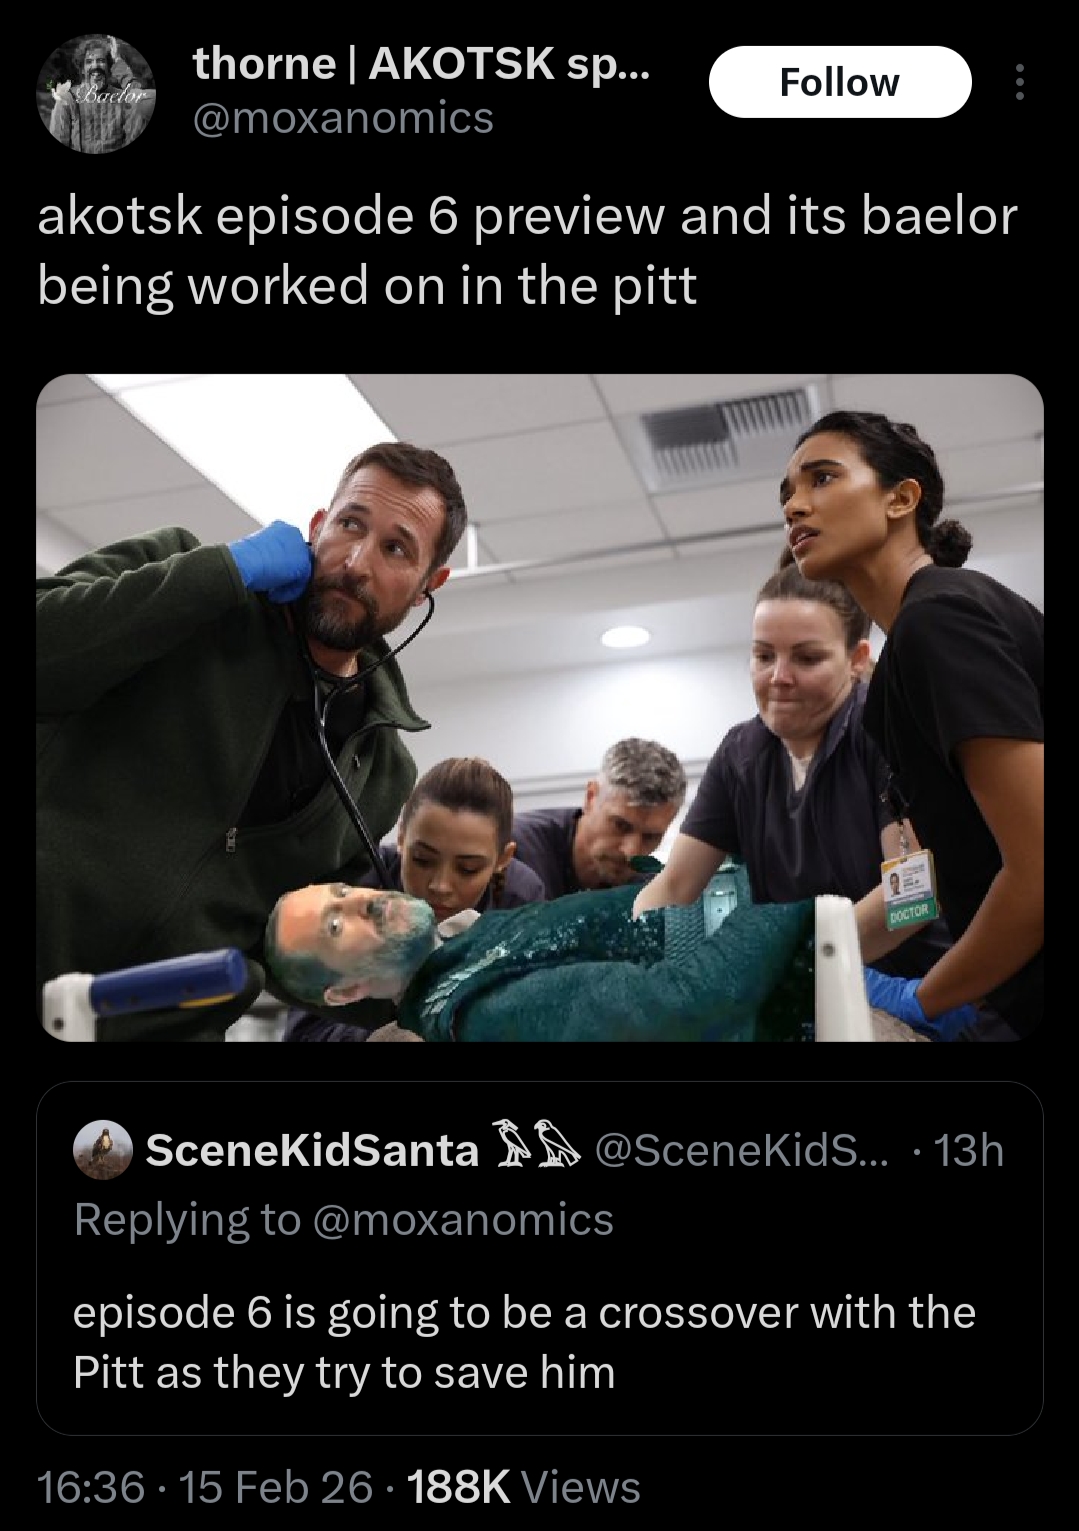The width and height of the screenshot is (1079, 1531).
Task: Open the @moxanomics handle below the display name
Action: pos(343,118)
